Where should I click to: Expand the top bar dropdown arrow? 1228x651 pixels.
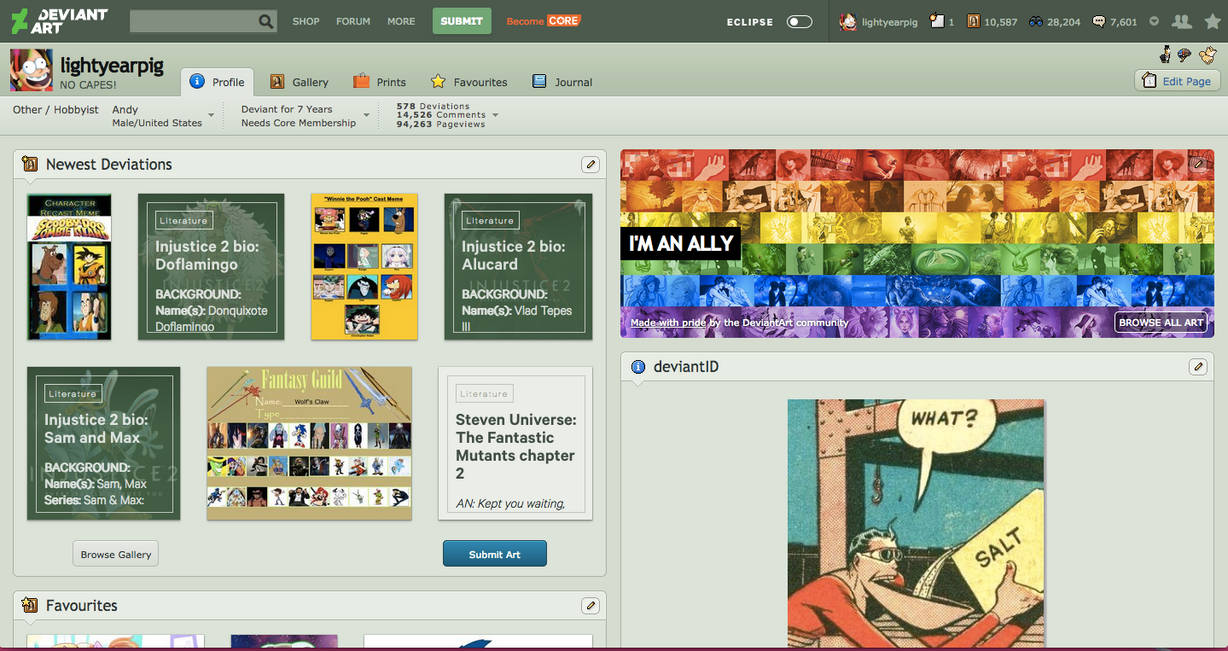(x=1154, y=21)
